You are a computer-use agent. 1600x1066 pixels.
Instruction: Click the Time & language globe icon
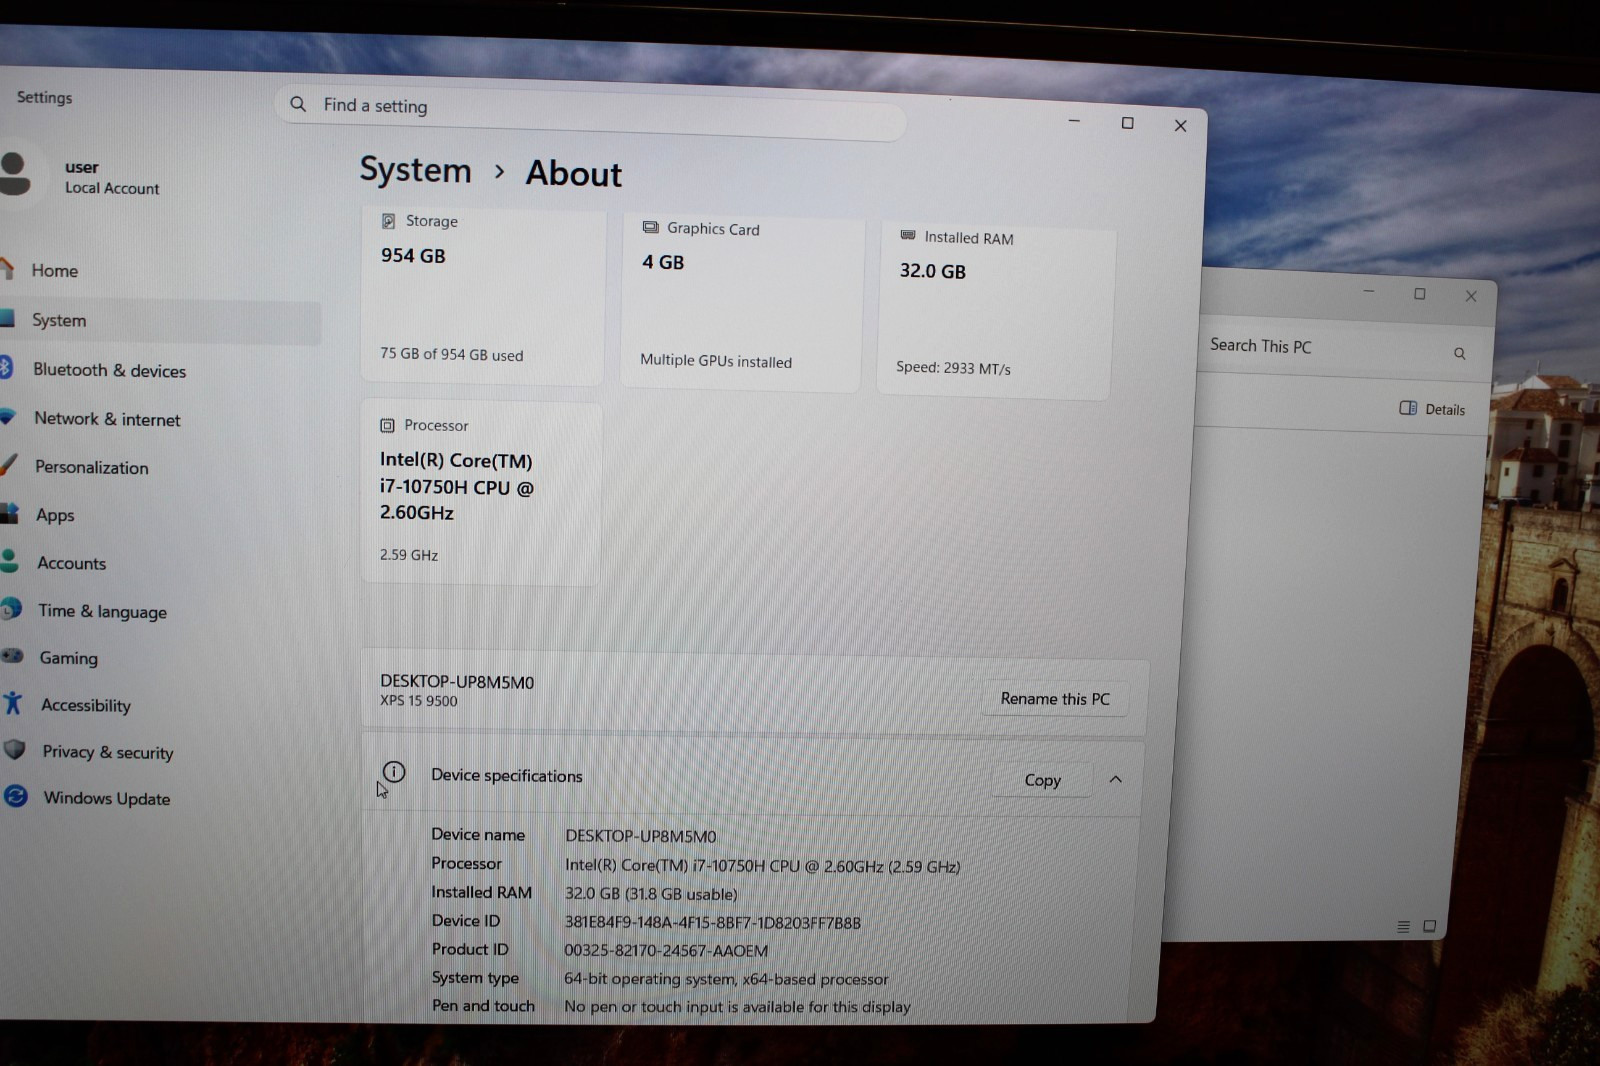(10, 608)
